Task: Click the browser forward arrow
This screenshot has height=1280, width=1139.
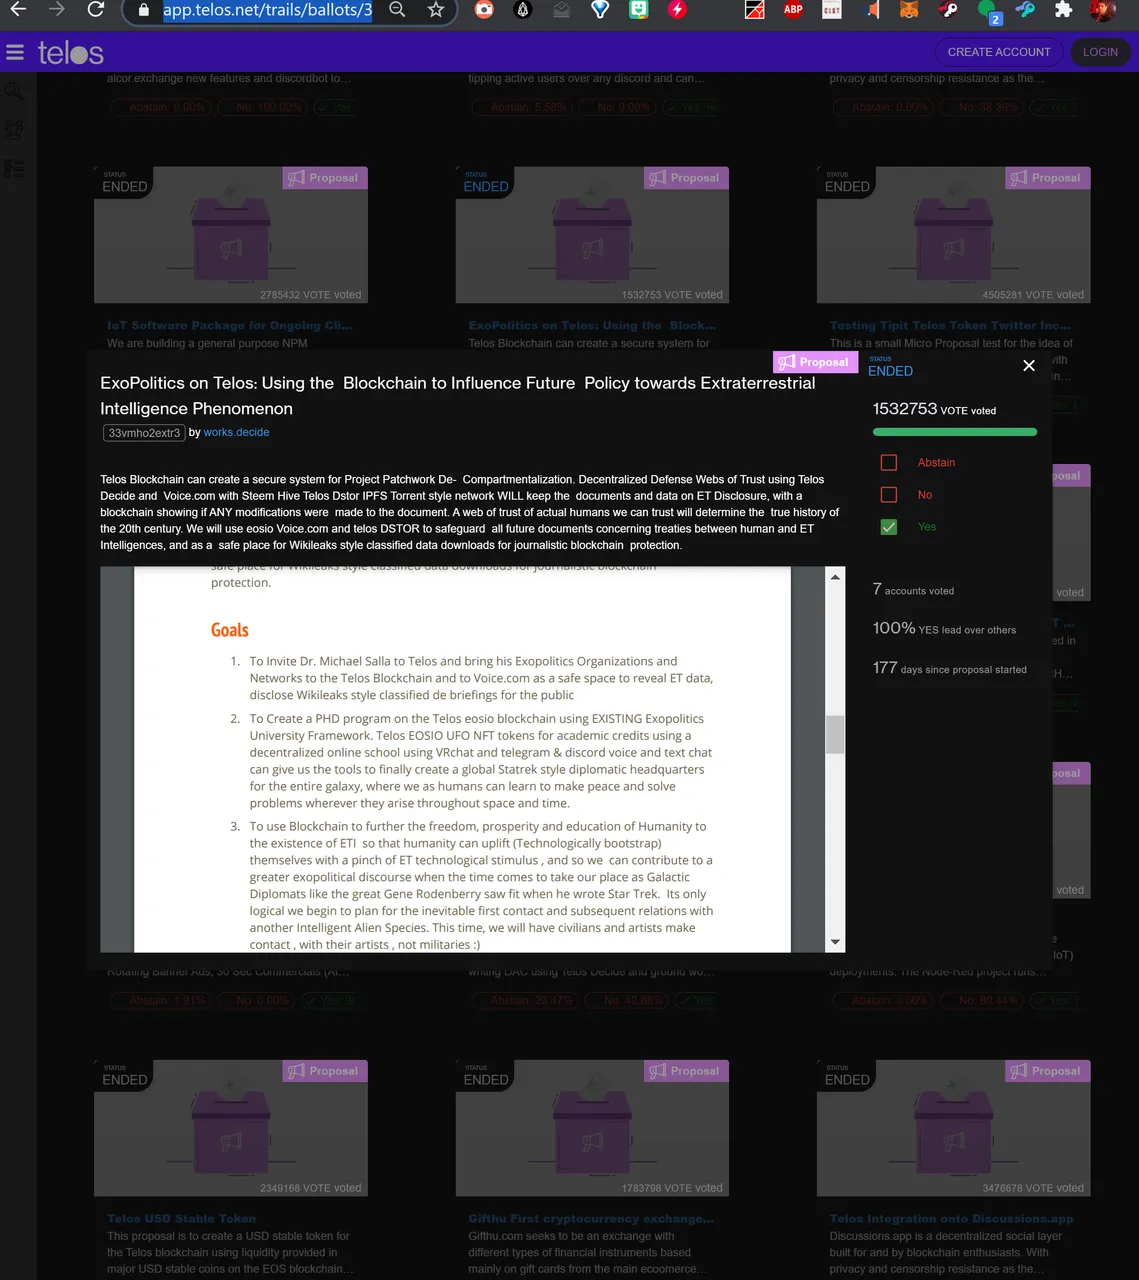Action: pos(57,9)
